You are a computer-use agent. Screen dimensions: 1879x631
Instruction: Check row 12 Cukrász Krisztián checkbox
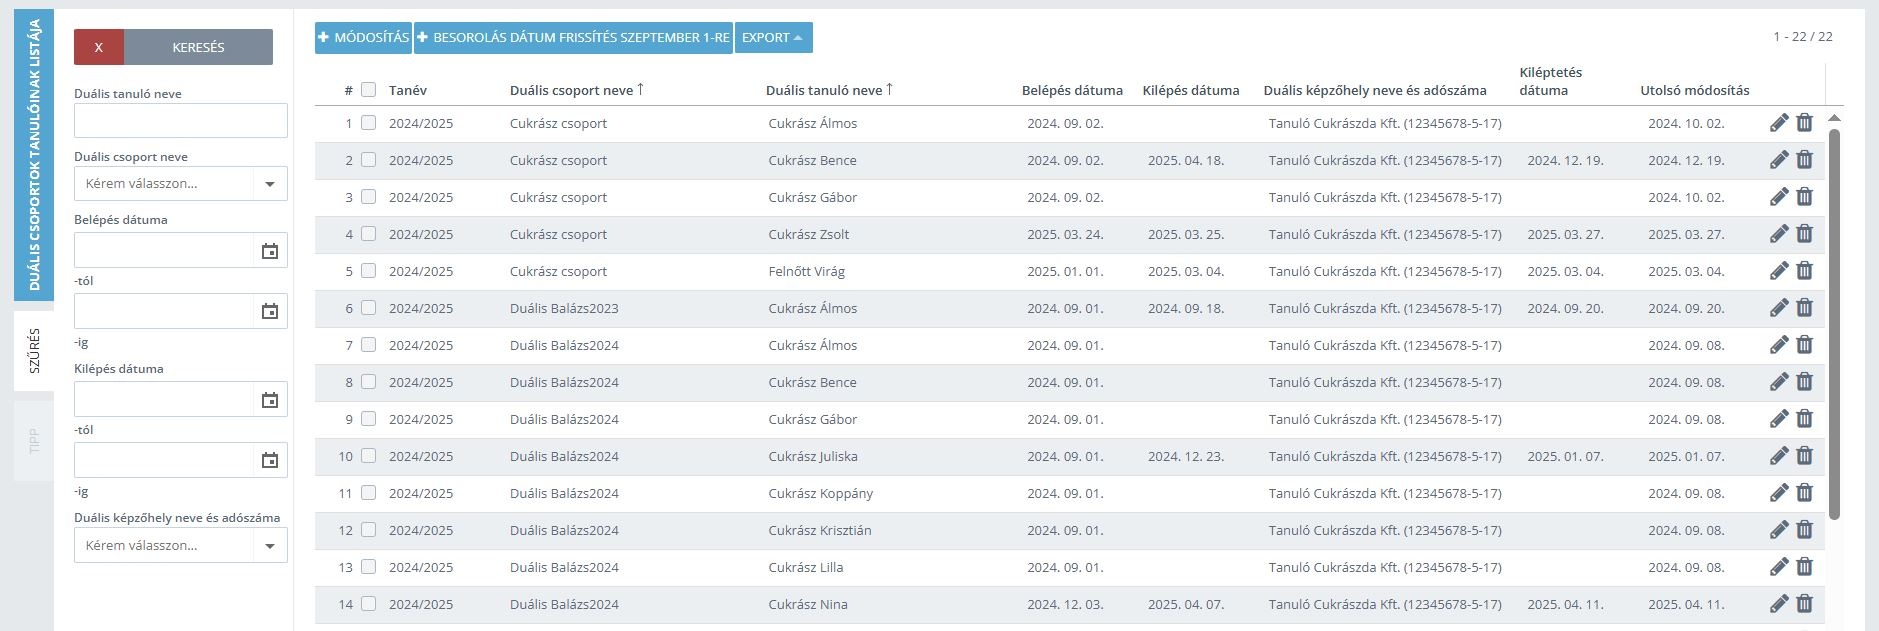[368, 530]
